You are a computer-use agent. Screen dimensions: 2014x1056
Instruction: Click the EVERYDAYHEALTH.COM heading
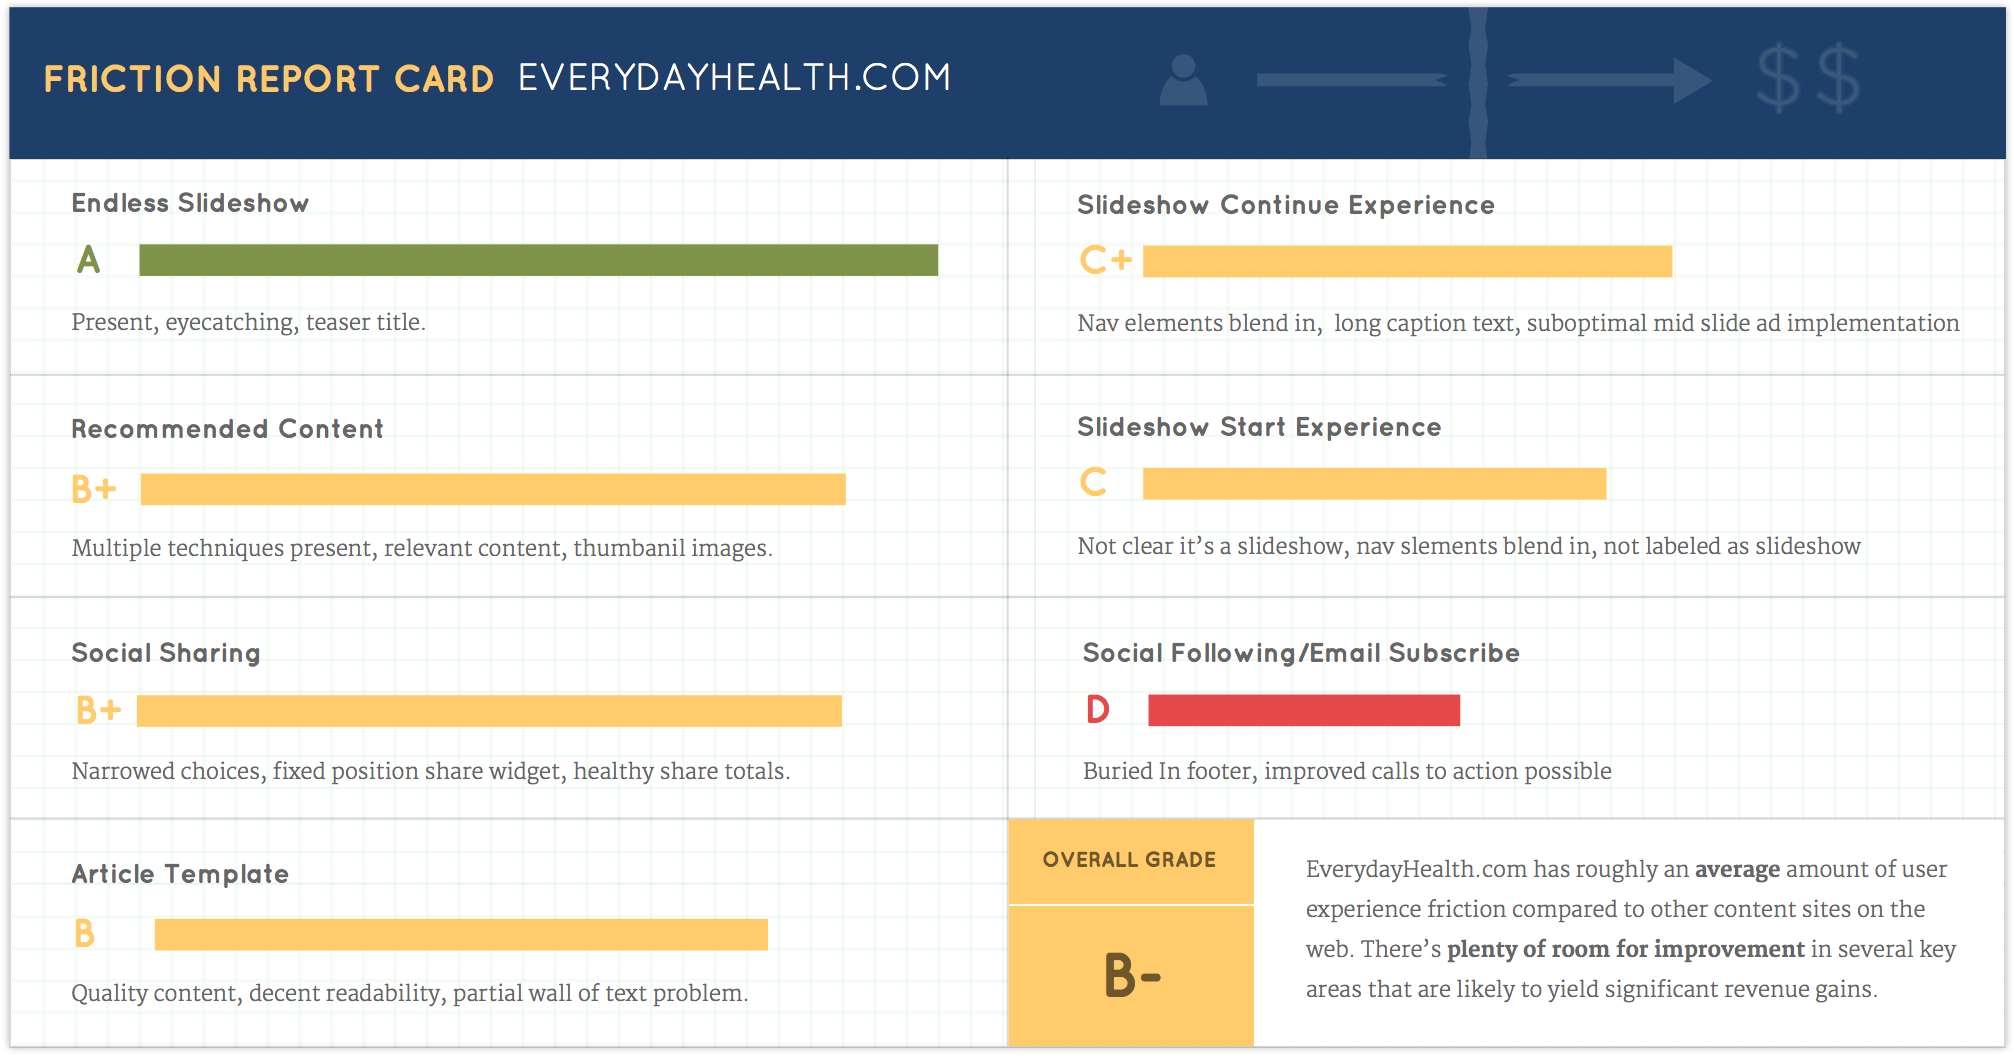click(x=735, y=78)
